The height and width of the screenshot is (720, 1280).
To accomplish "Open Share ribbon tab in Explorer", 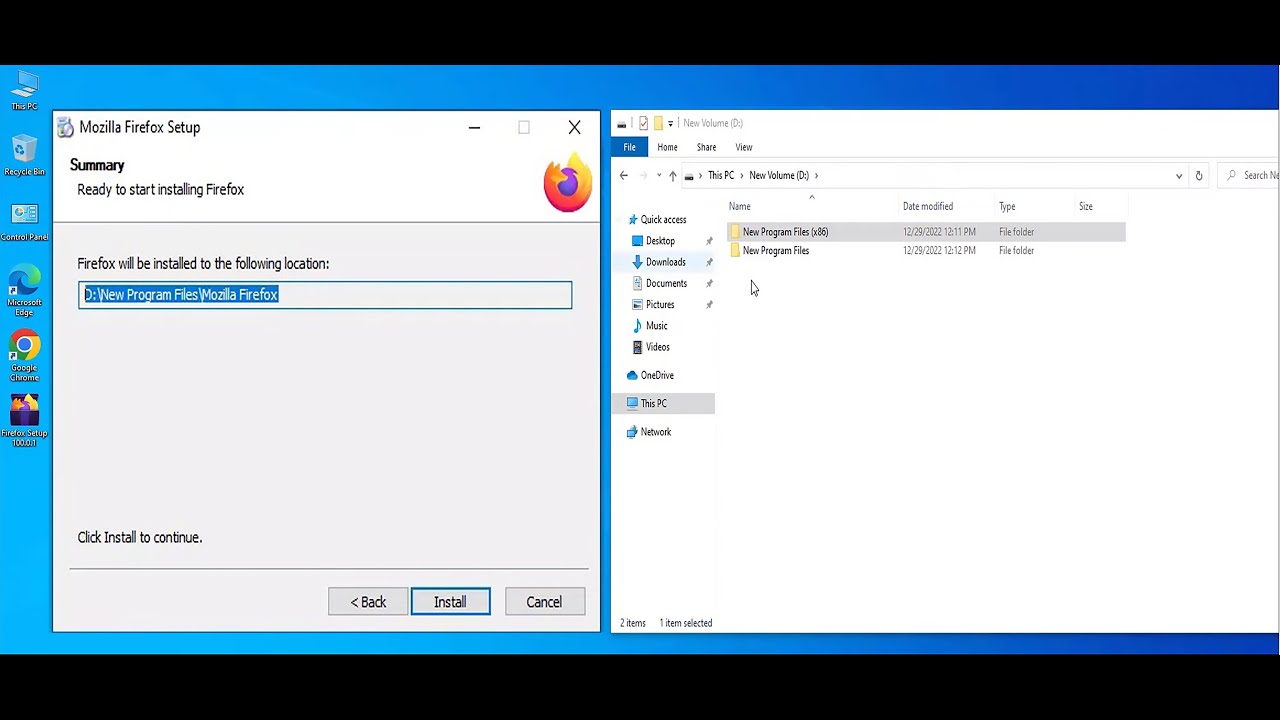I will click(x=706, y=147).
